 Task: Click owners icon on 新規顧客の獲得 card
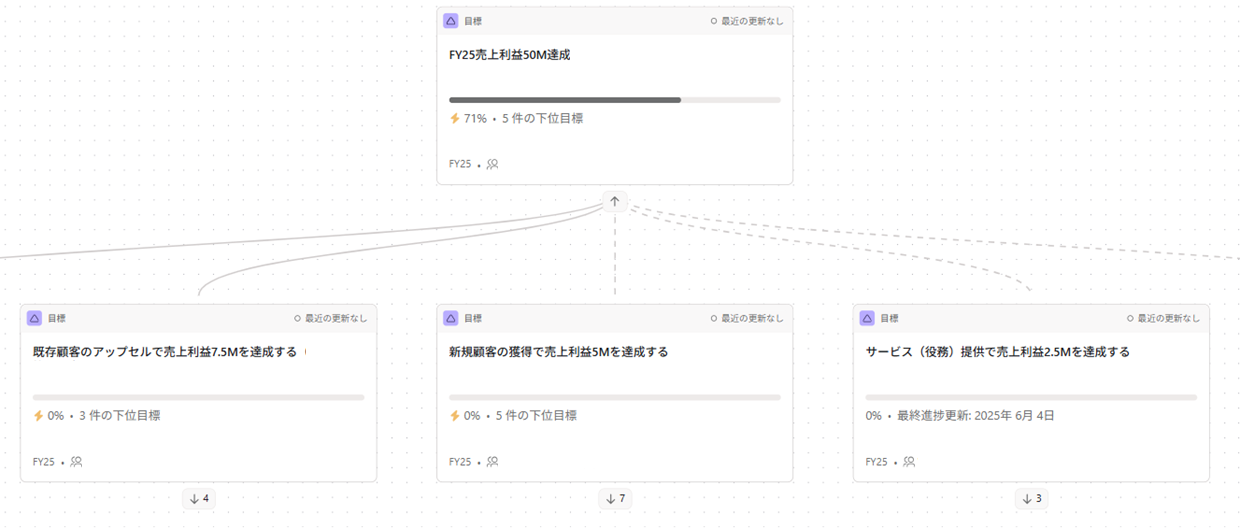click(x=492, y=462)
